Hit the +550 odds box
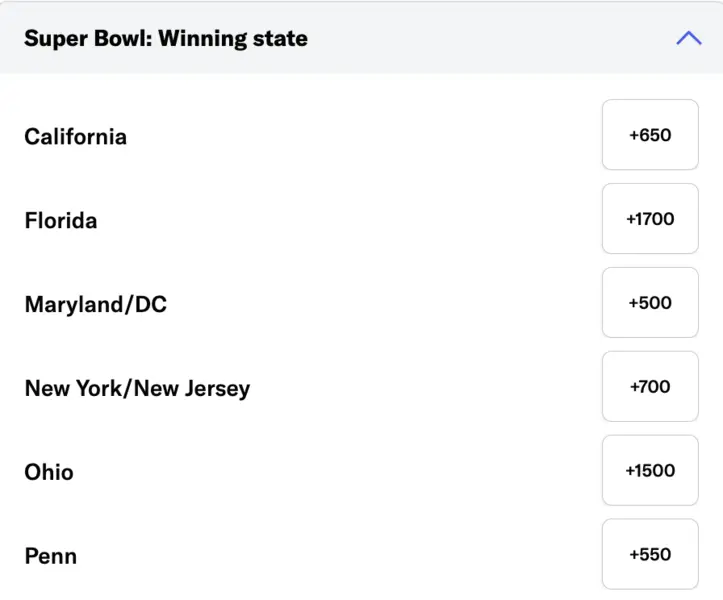The height and width of the screenshot is (600, 723). click(x=650, y=555)
